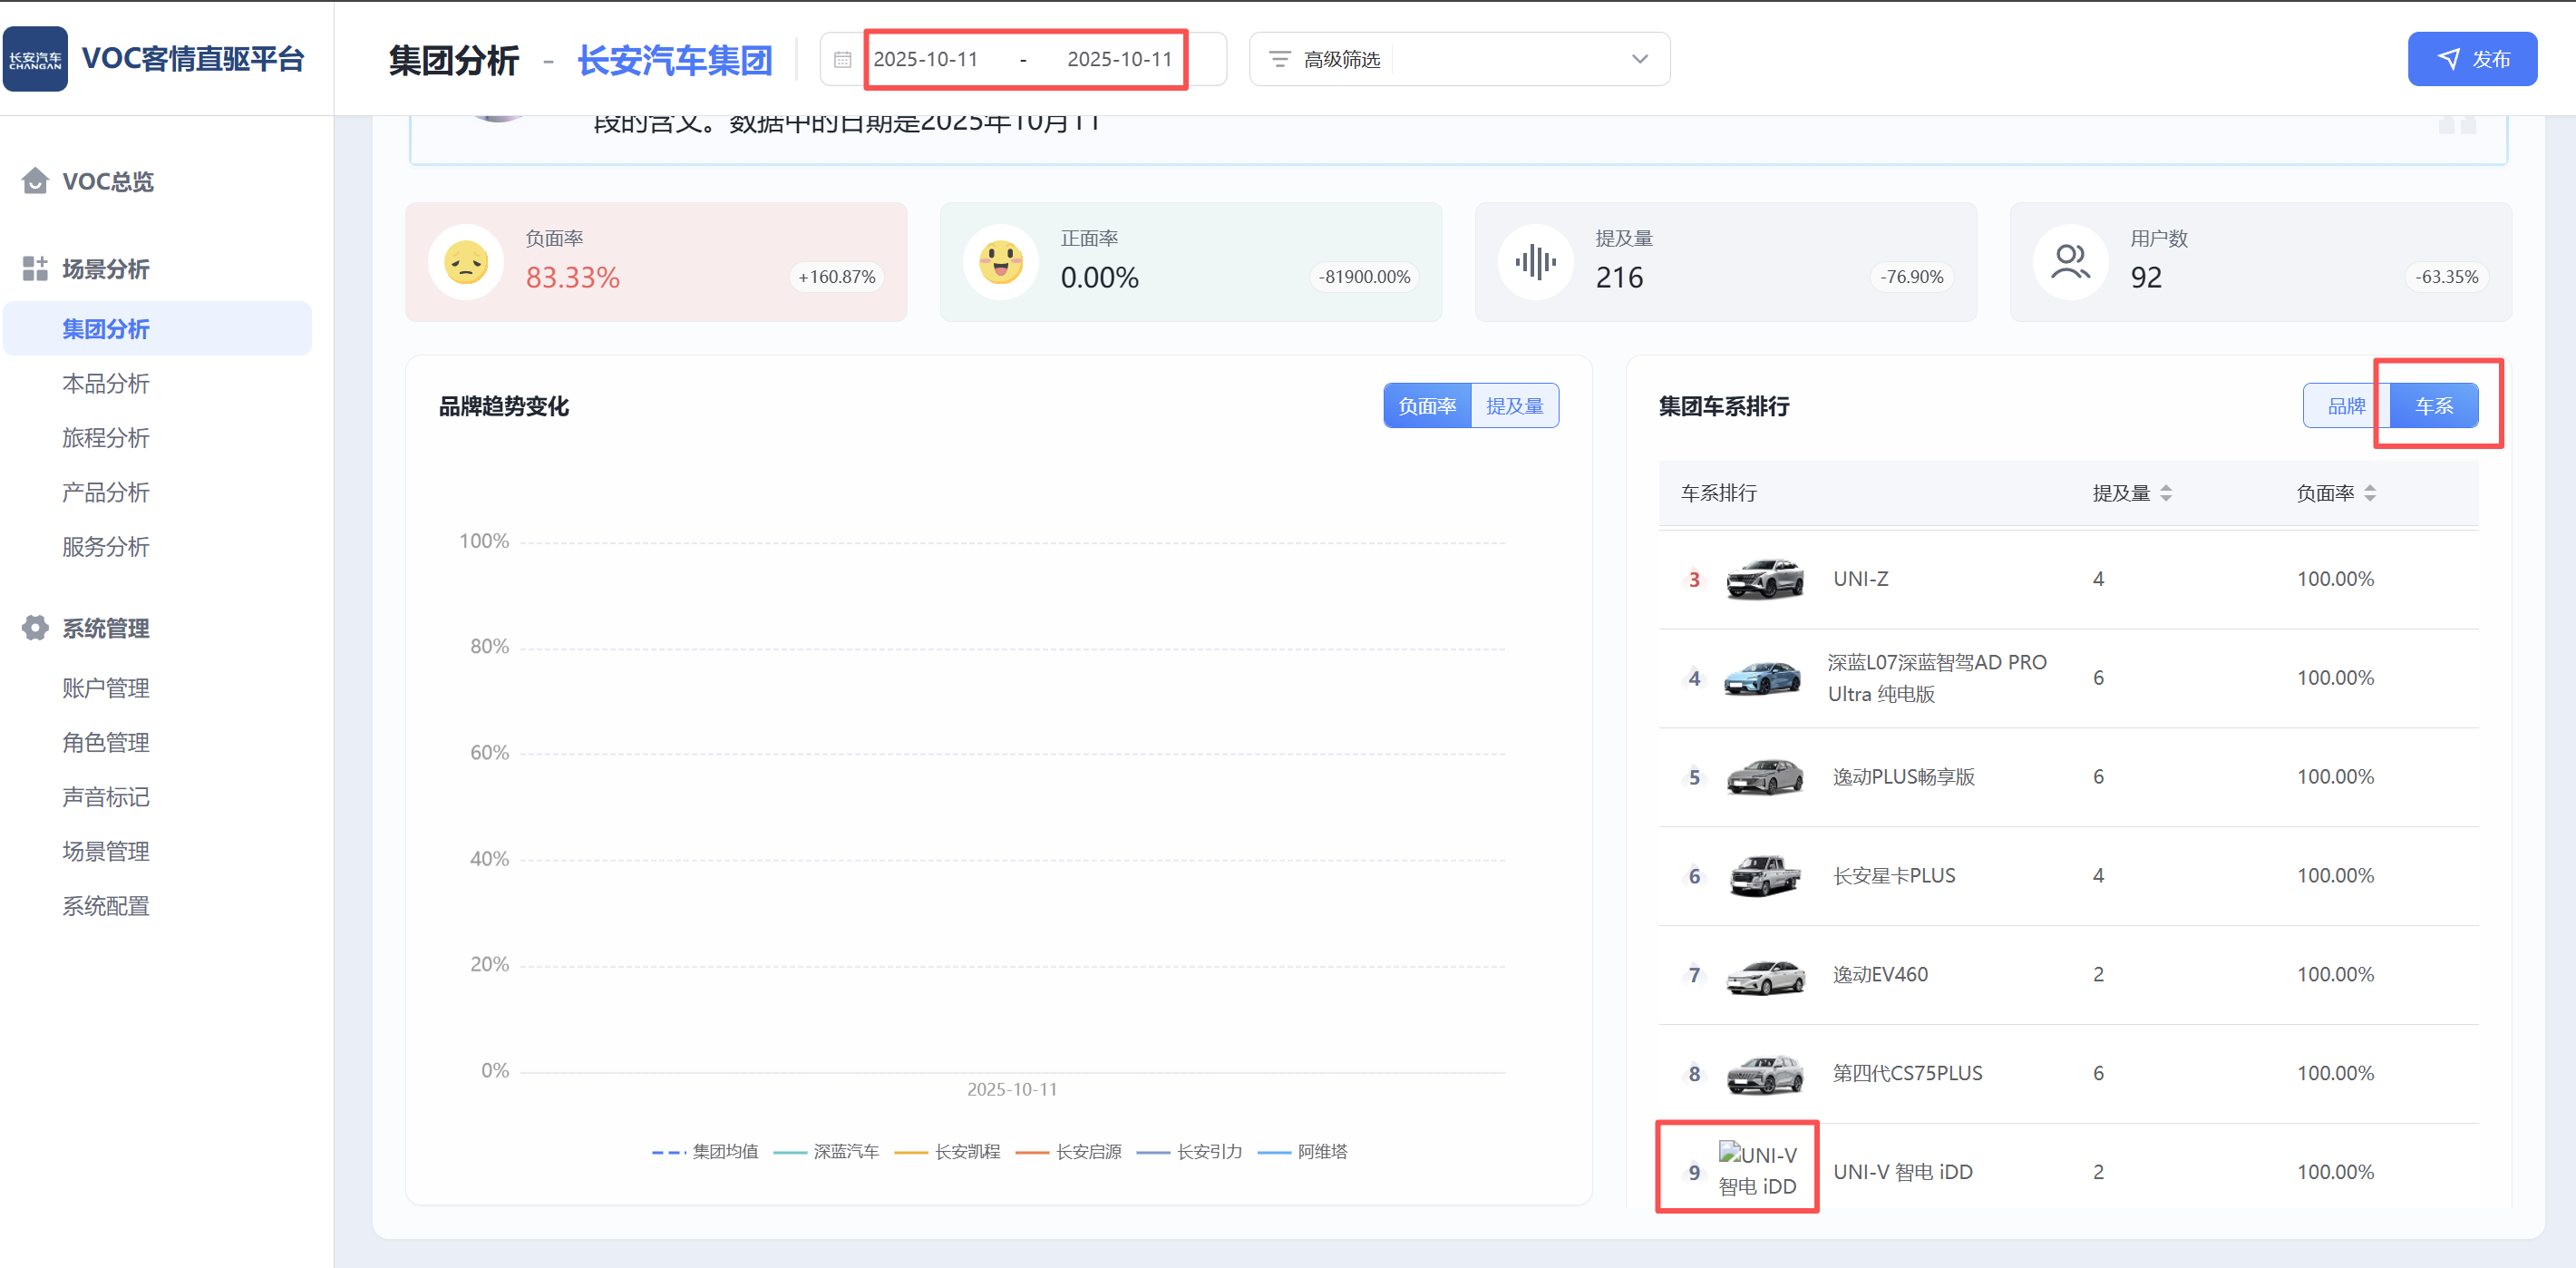Sort ranking by 提及量 column

tap(2131, 493)
